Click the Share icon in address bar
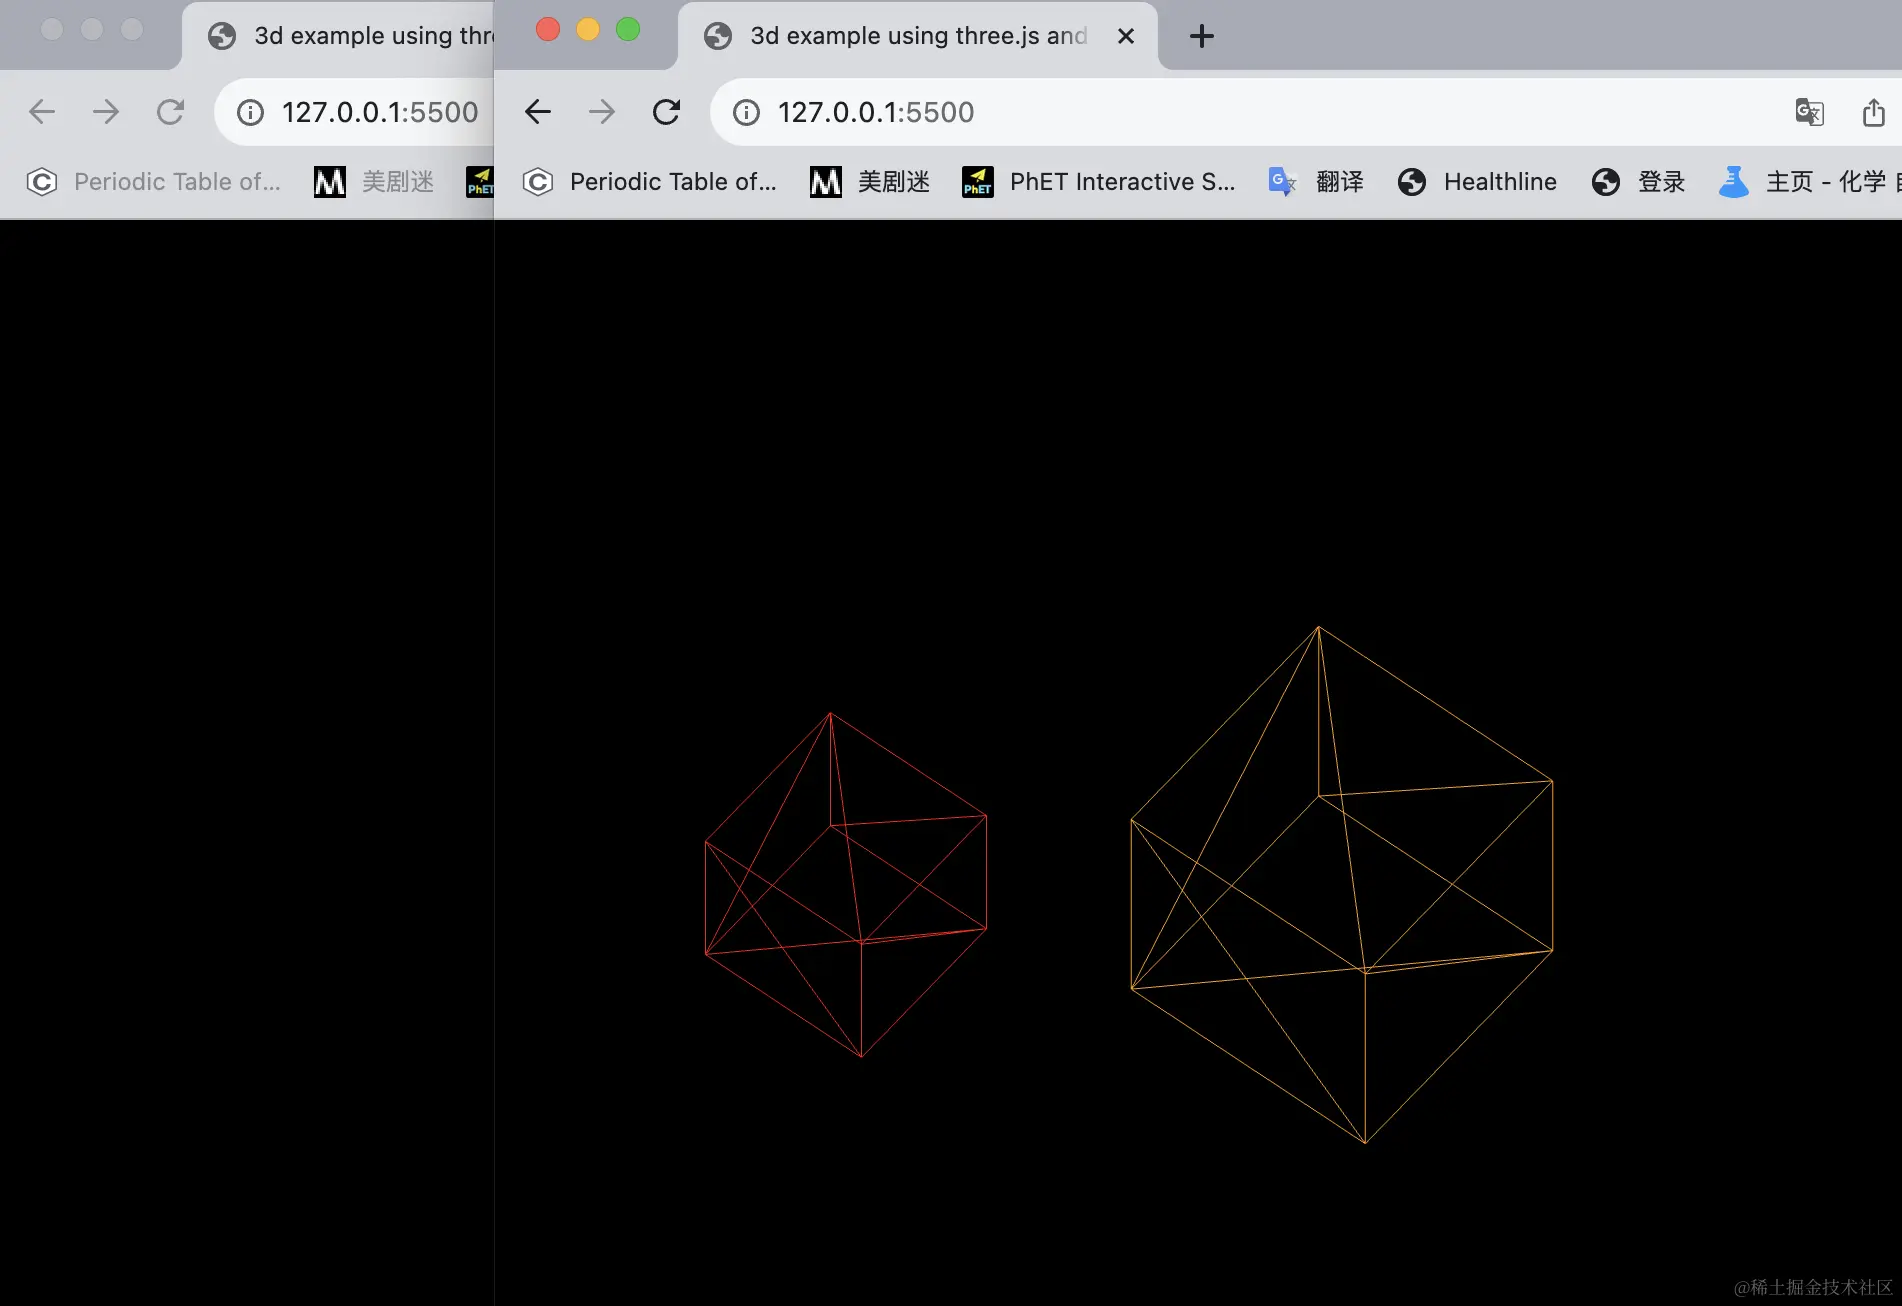Screen dimensions: 1902x1306 coord(1874,112)
